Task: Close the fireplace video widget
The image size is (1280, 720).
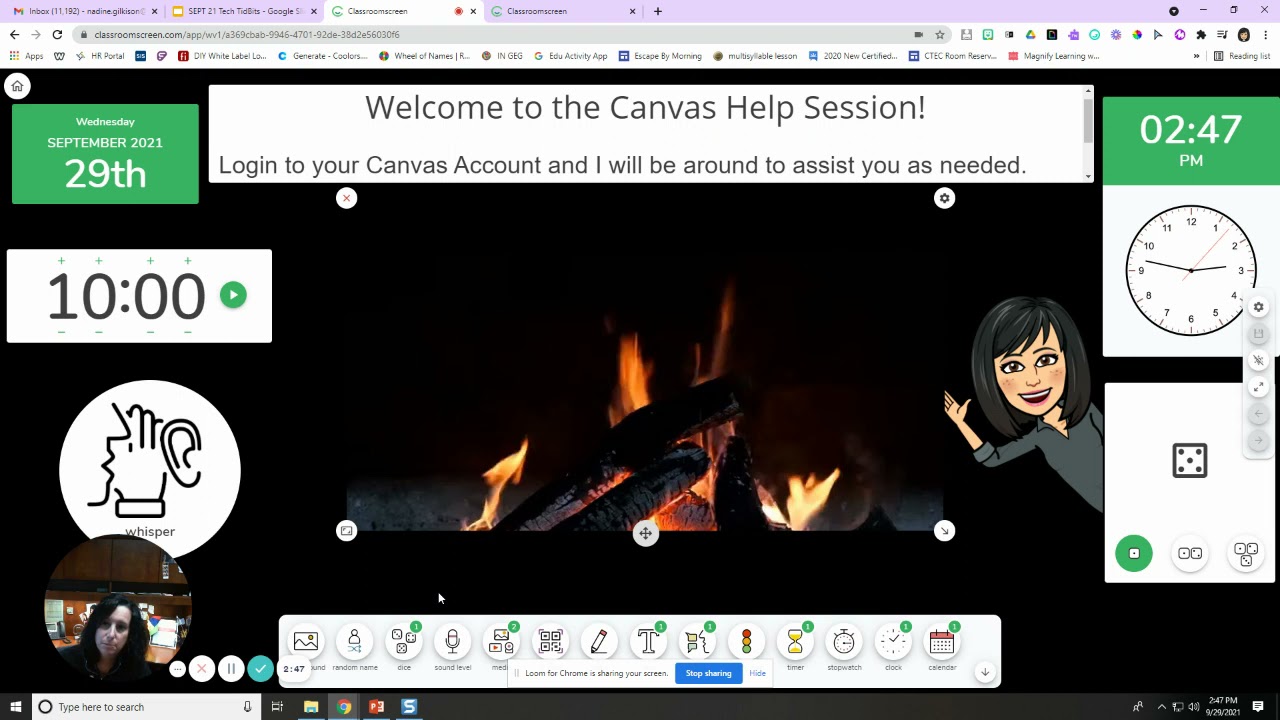Action: tap(346, 198)
